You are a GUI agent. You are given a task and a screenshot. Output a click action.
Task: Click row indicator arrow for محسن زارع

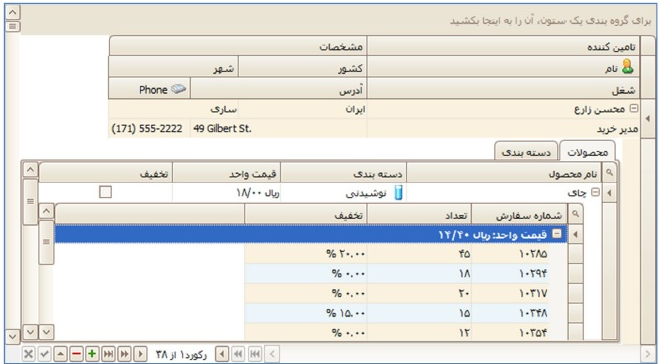648,119
